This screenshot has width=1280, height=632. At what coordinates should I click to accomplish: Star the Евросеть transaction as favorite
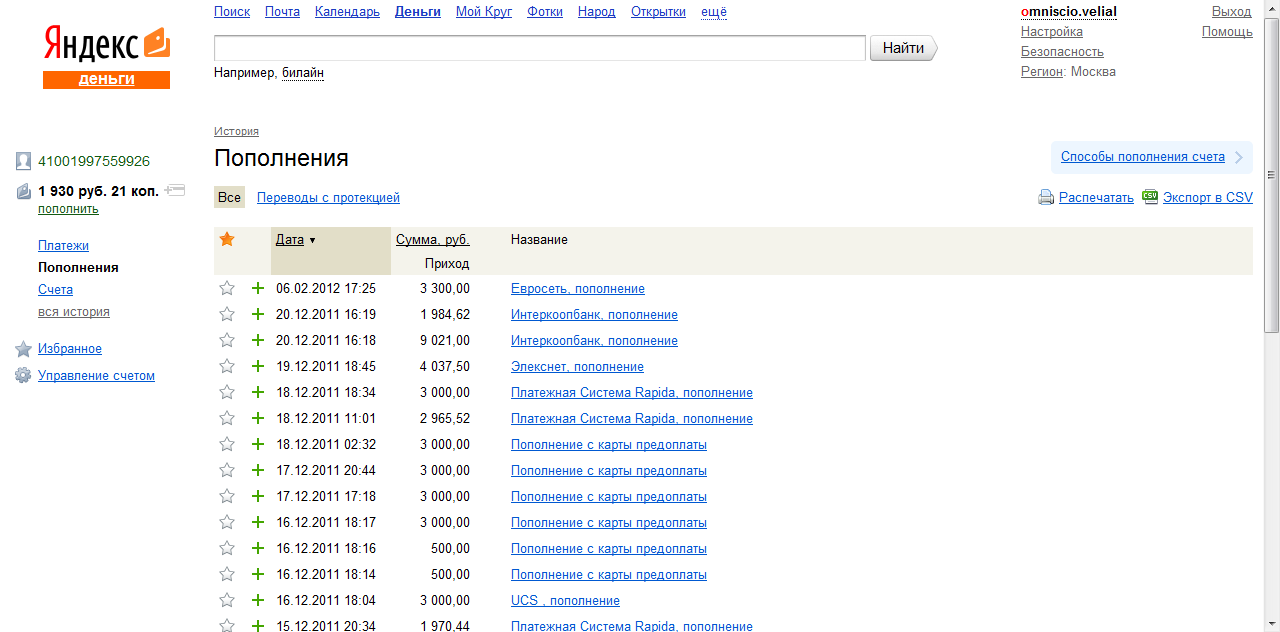tap(227, 288)
